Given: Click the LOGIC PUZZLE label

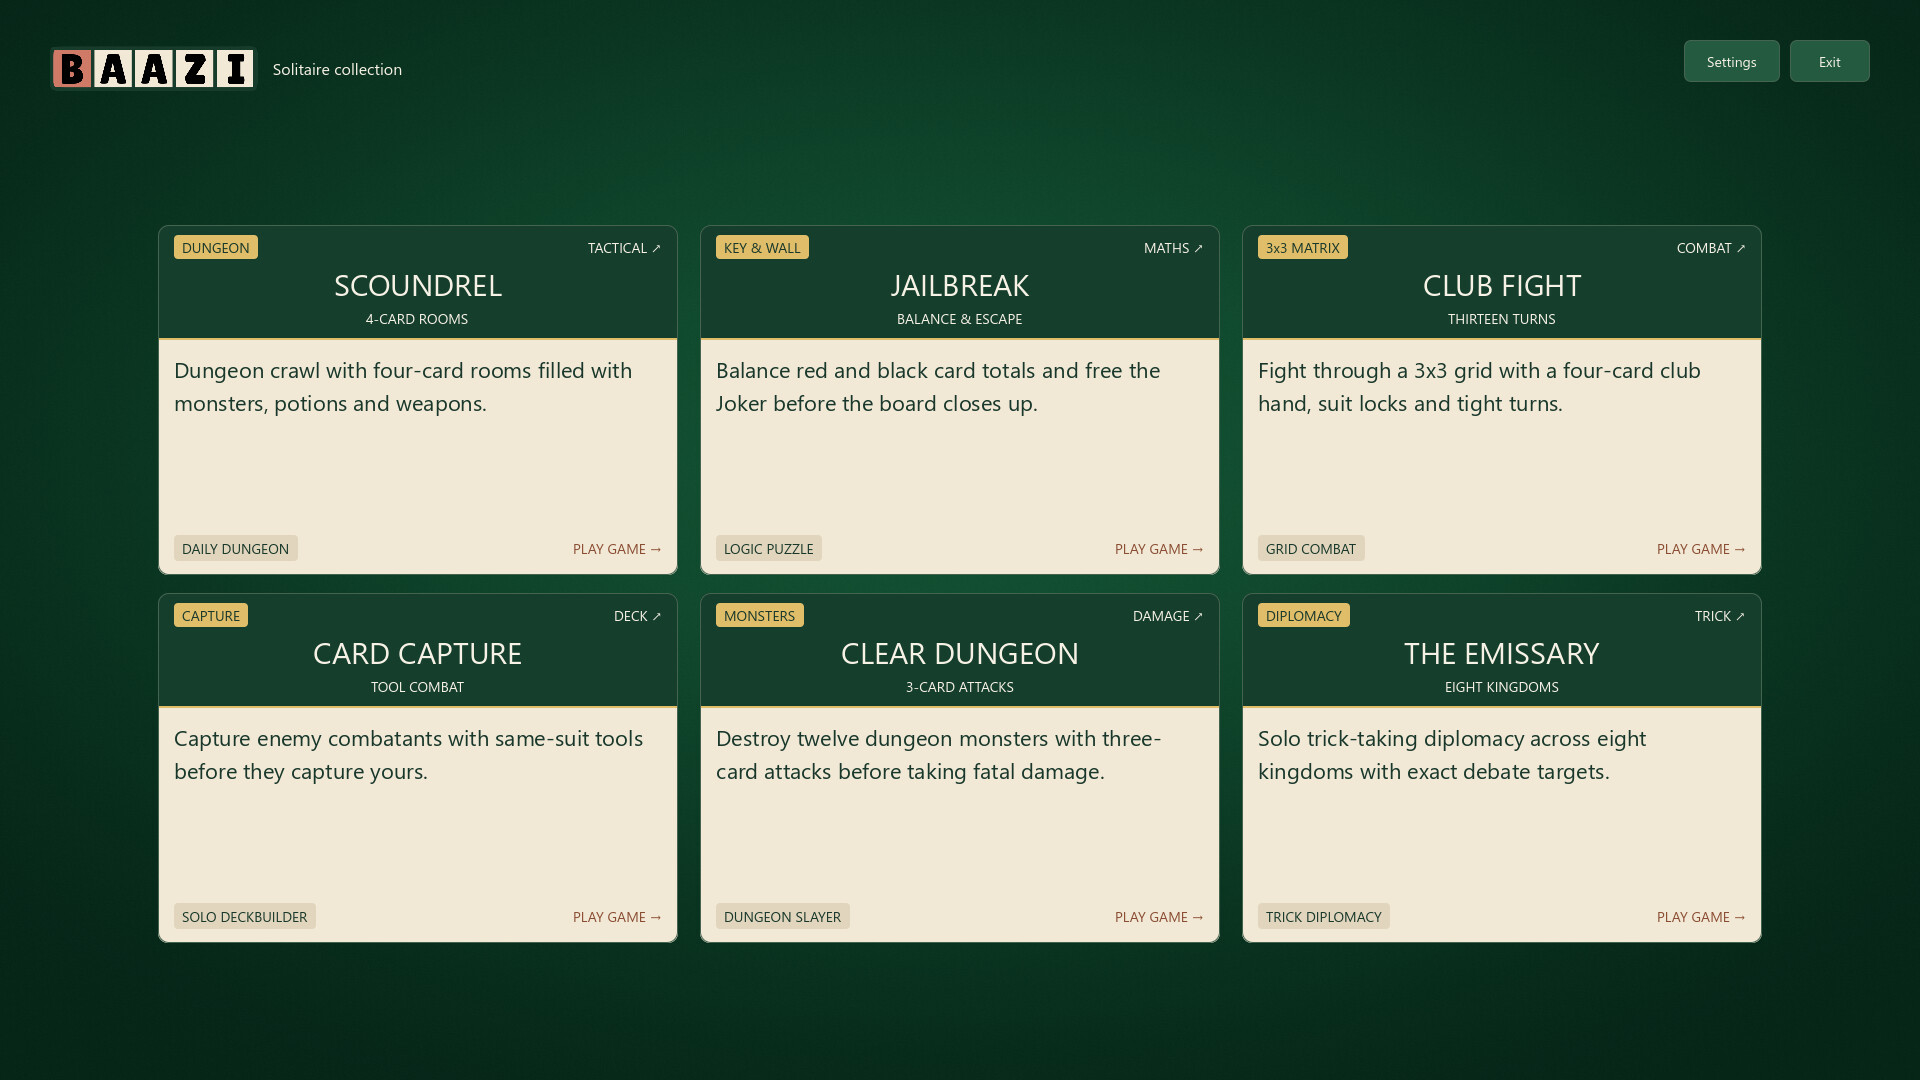Looking at the screenshot, I should coord(769,548).
